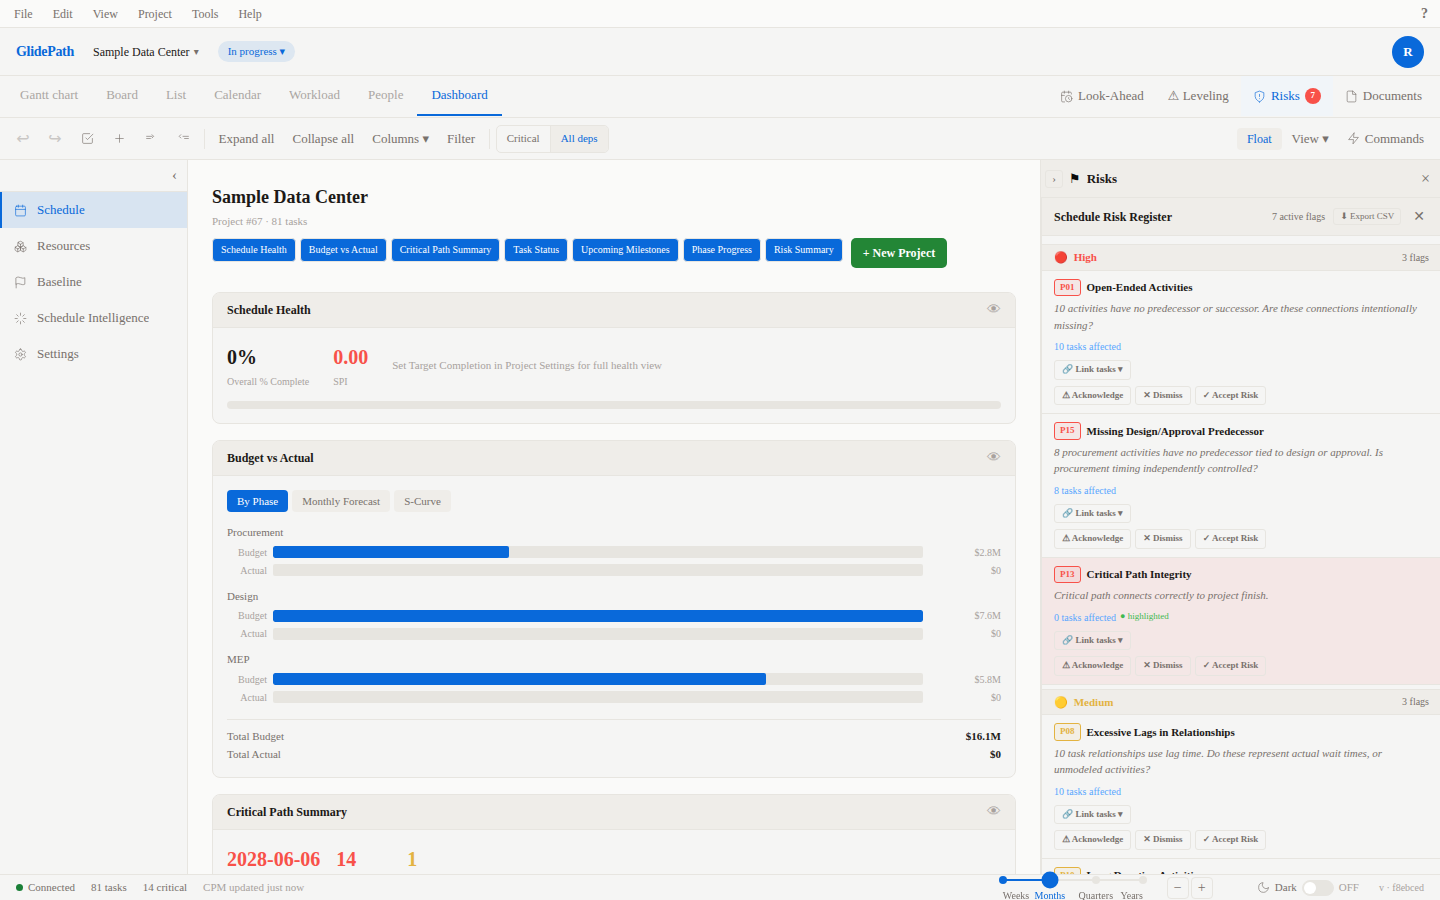Toggle Schedule Health card visibility eye
Image resolution: width=1440 pixels, height=900 pixels.
tap(993, 309)
